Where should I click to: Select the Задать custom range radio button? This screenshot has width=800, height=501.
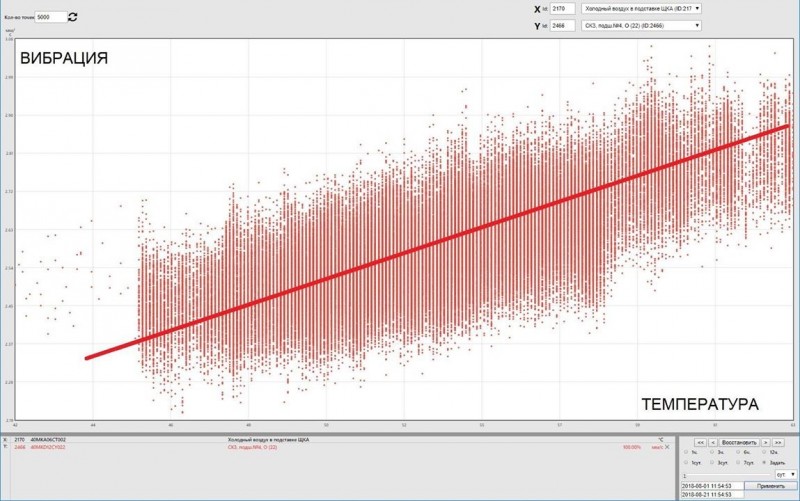point(764,462)
